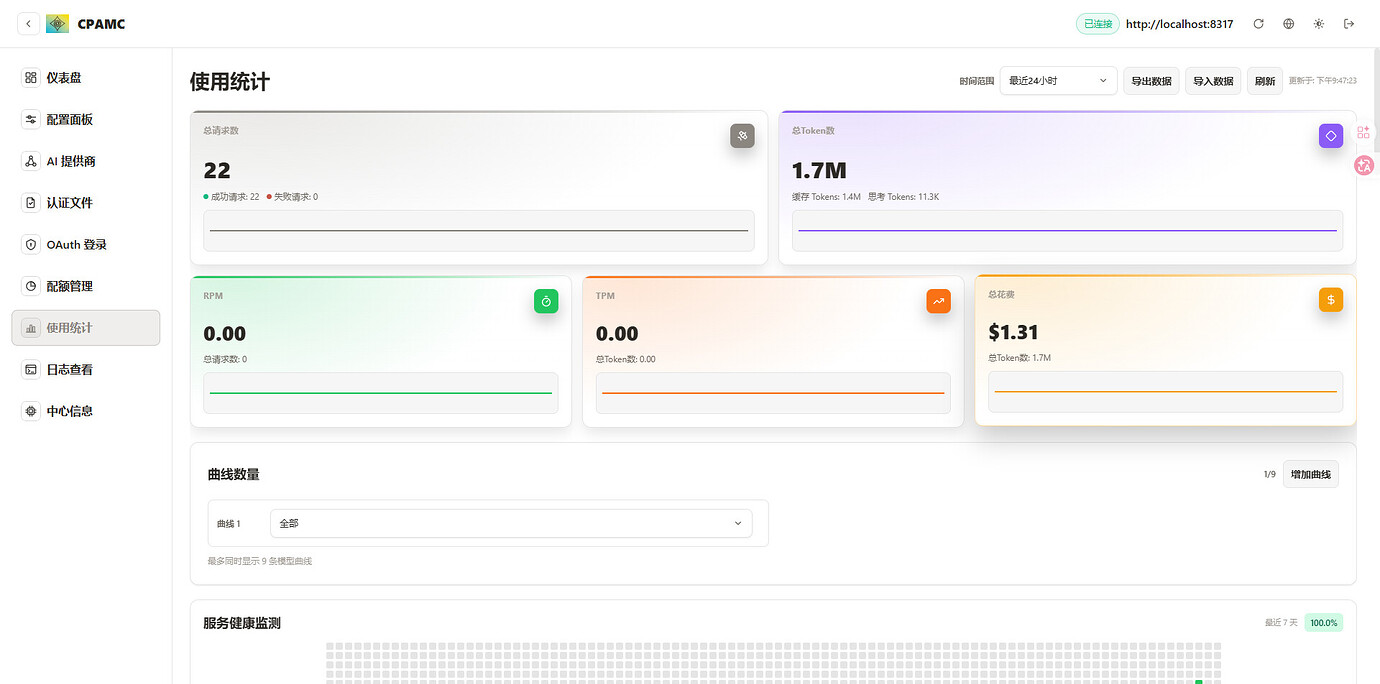Screen dimensions: 1380x684
Task: Go to 日志查看 in the sidebar
Action: tap(86, 370)
